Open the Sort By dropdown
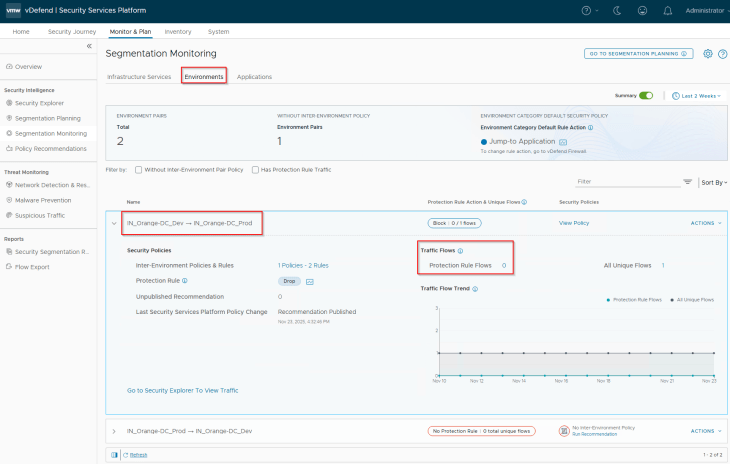The image size is (730, 464). pos(714,183)
